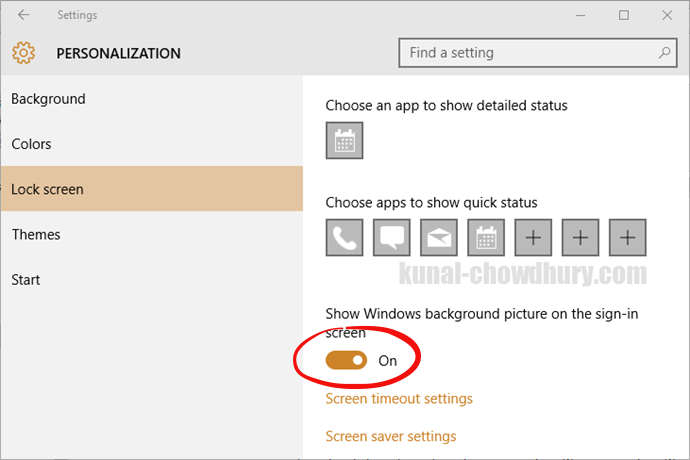Screen dimensions: 690x460
Task: Click the PERSONALIZATION heading text
Action: [118, 53]
